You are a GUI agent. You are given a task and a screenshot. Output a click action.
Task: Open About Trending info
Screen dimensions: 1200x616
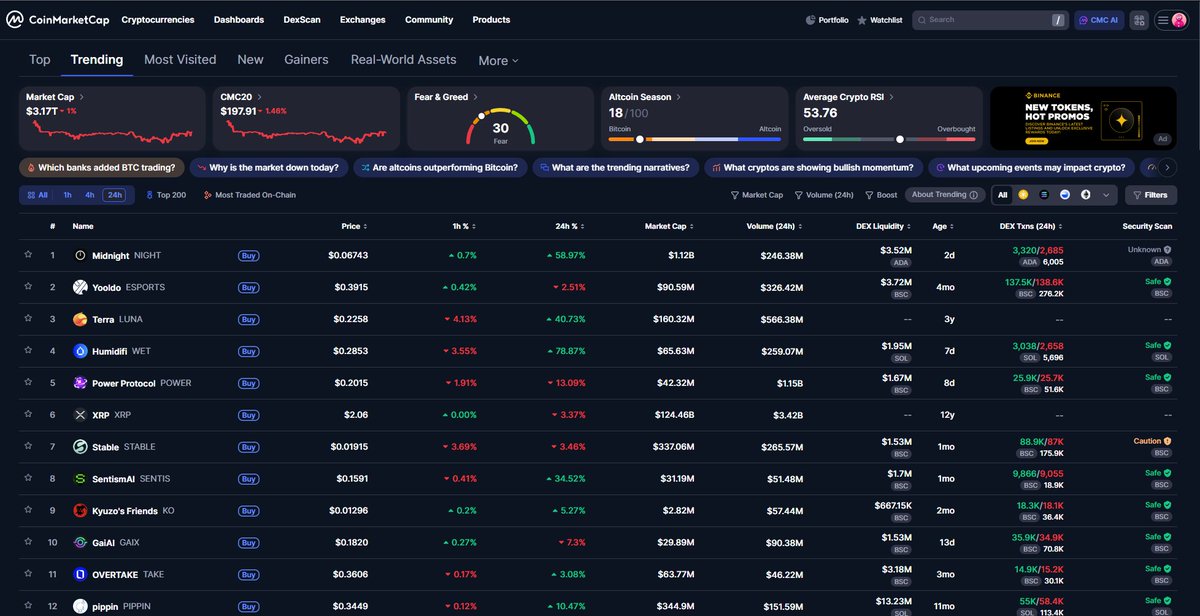click(x=945, y=195)
